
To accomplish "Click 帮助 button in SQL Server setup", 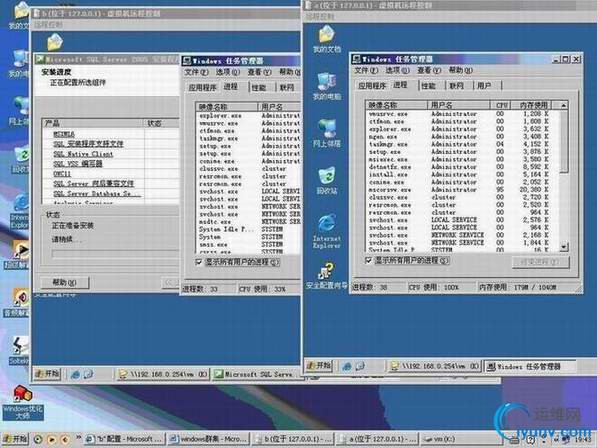I will click(x=65, y=282).
